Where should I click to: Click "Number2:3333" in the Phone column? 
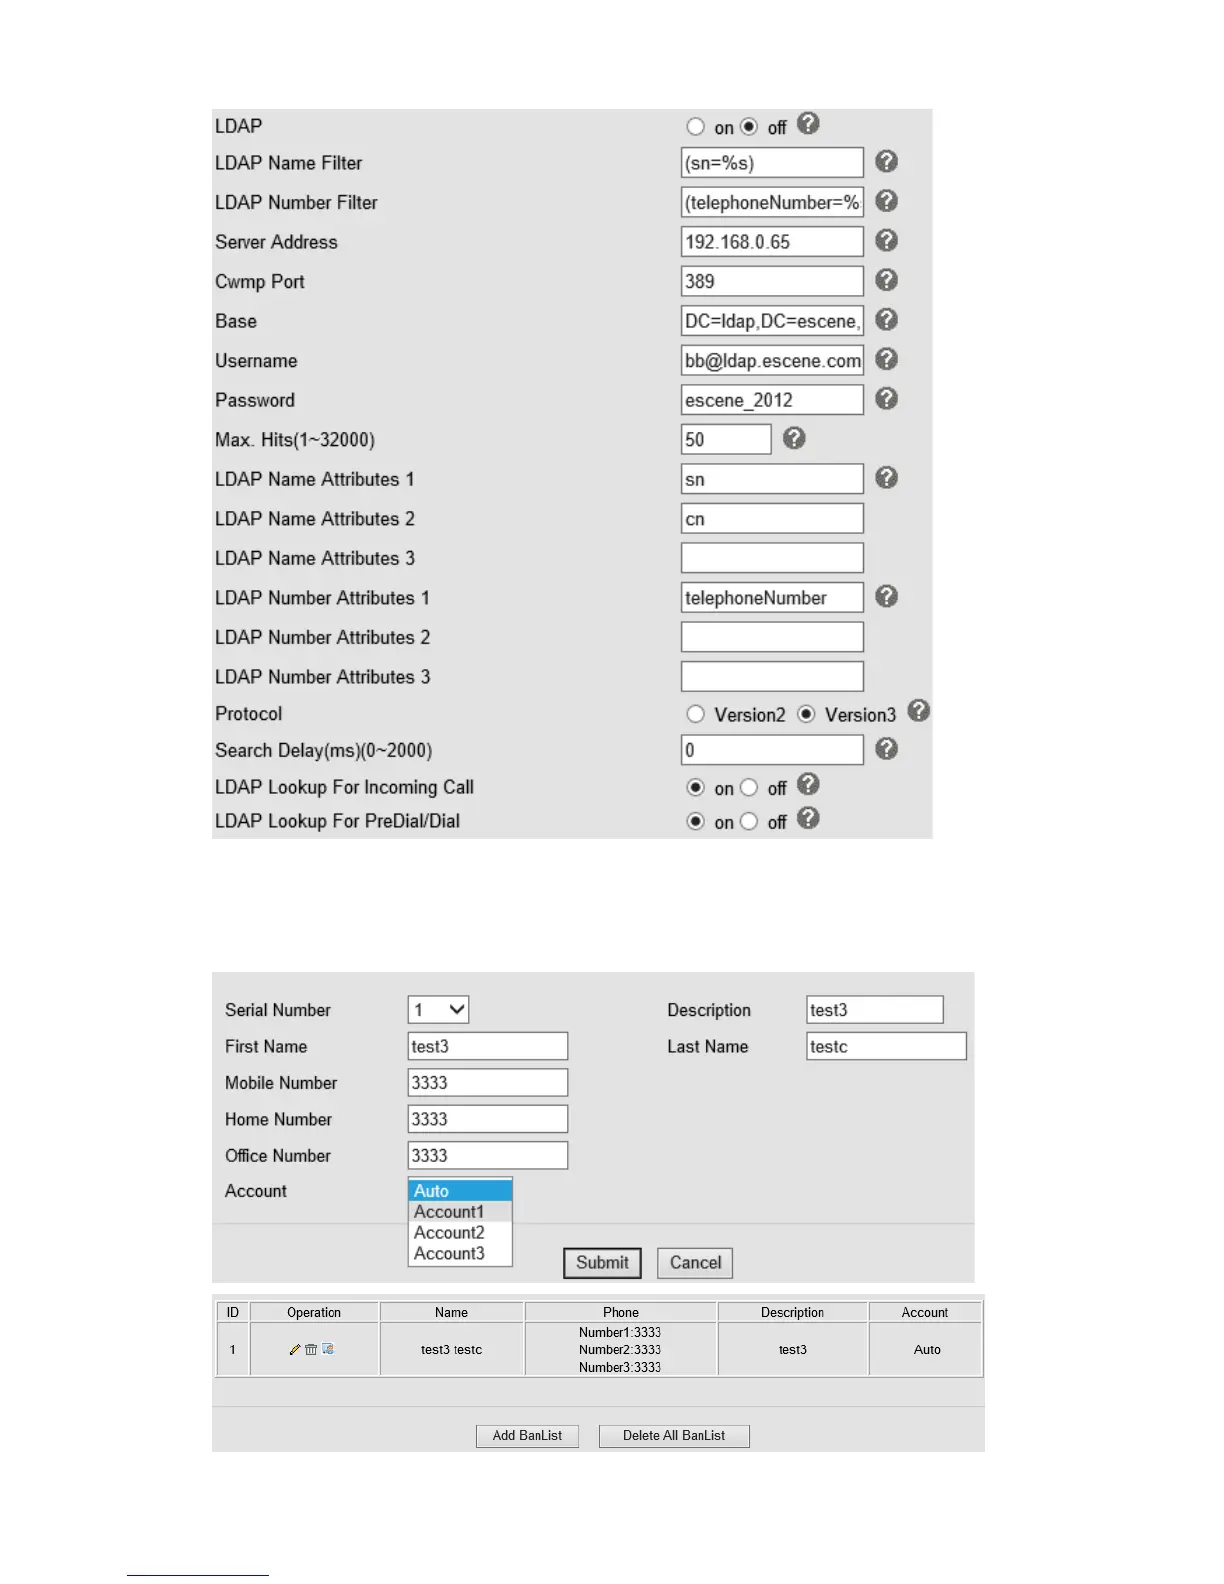(x=620, y=1350)
